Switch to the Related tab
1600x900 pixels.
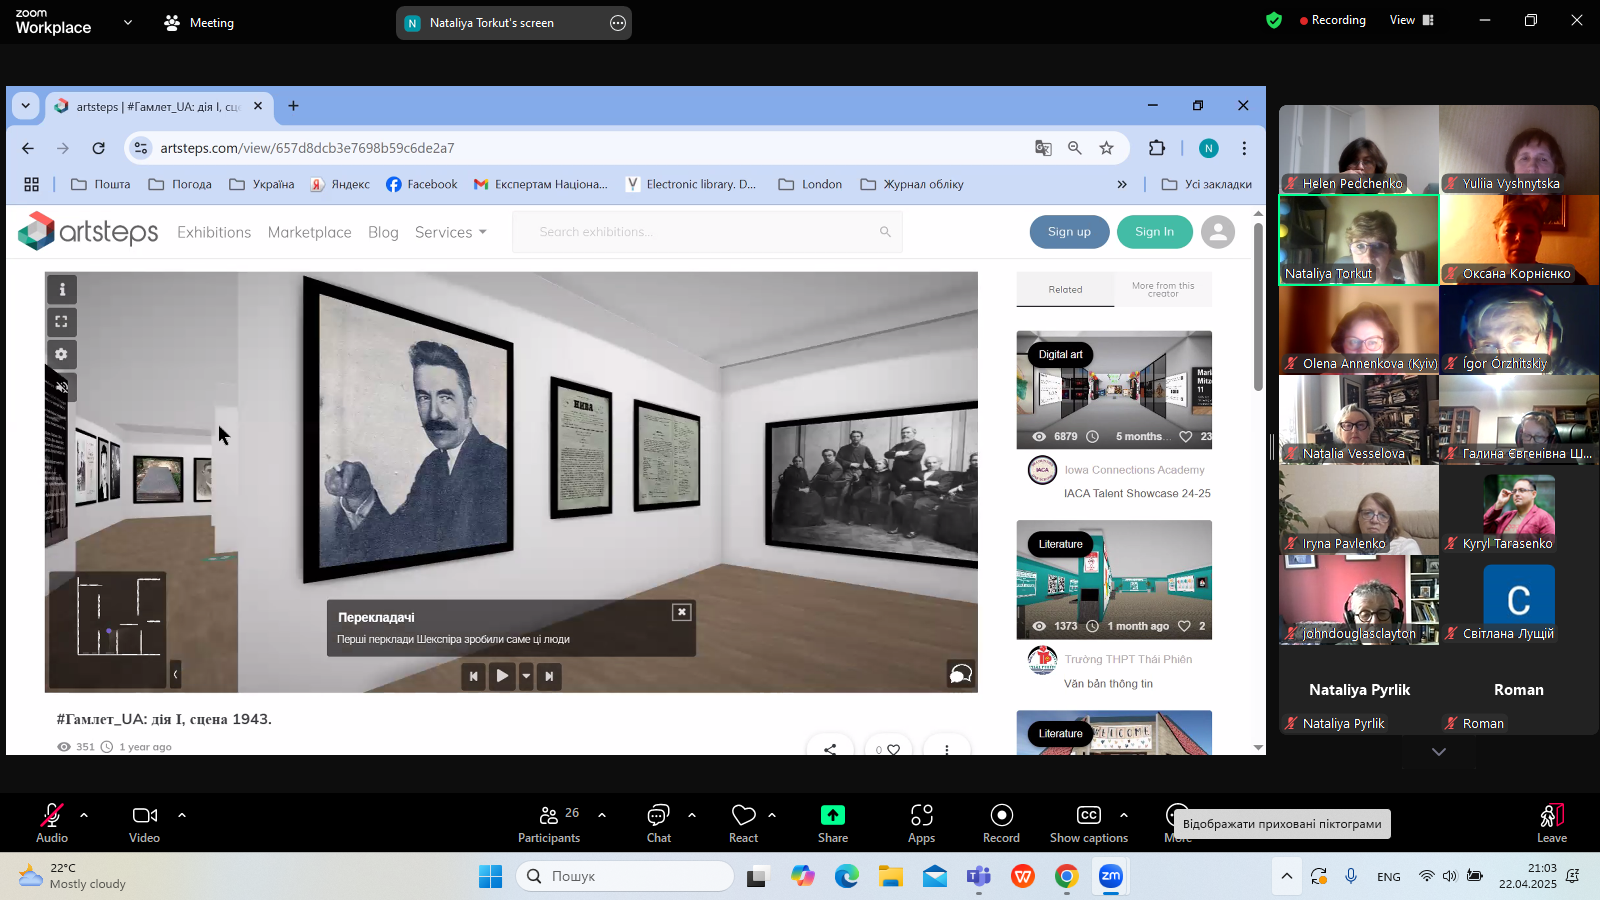(1065, 290)
